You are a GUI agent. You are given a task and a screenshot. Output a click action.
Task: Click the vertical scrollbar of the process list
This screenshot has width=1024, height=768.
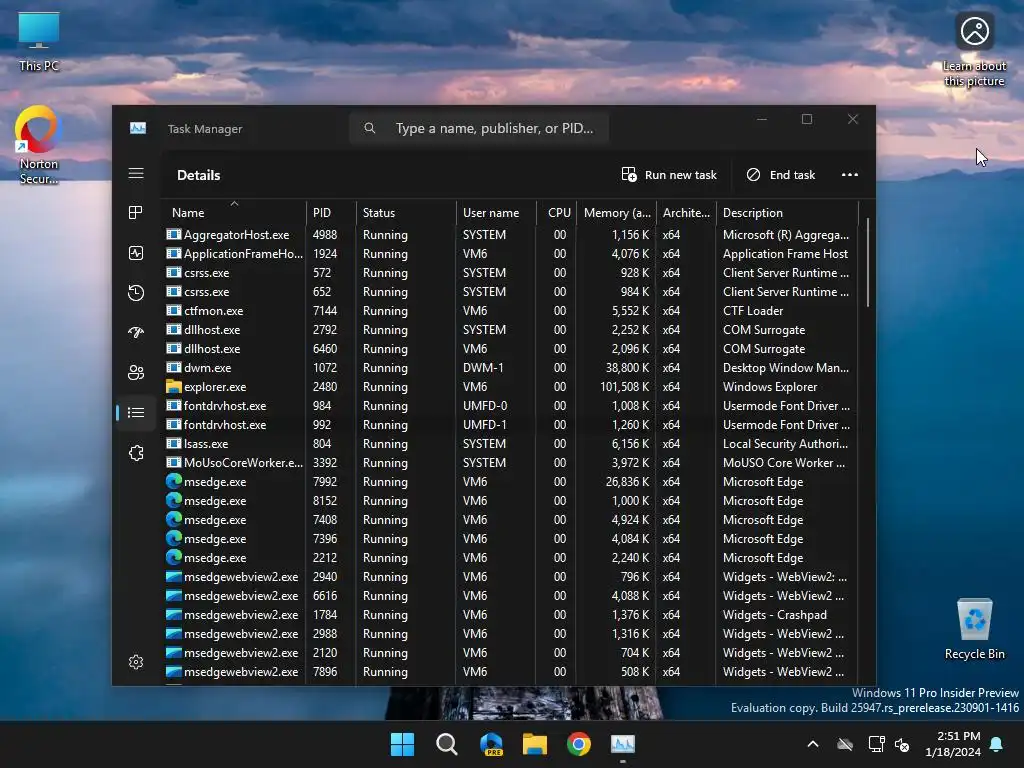point(868,263)
